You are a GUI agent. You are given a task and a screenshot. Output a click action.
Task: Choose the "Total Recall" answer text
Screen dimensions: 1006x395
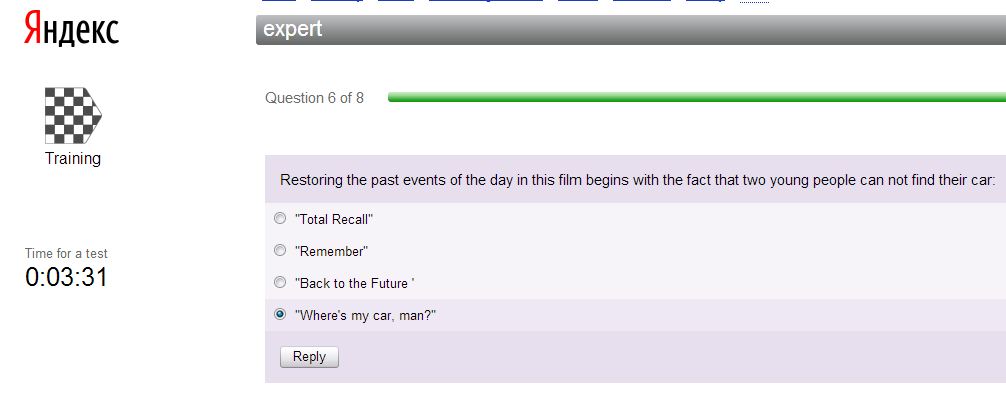334,219
